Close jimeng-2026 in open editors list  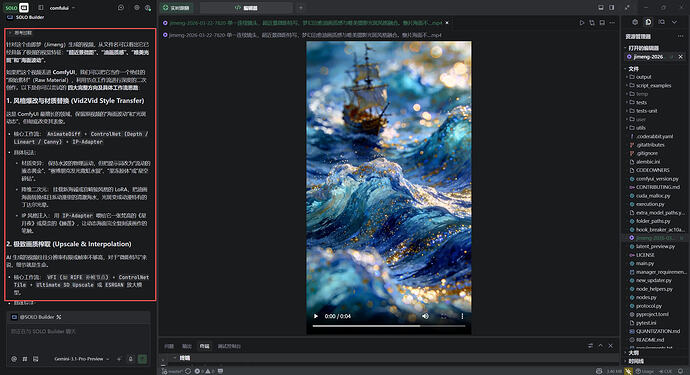point(681,57)
